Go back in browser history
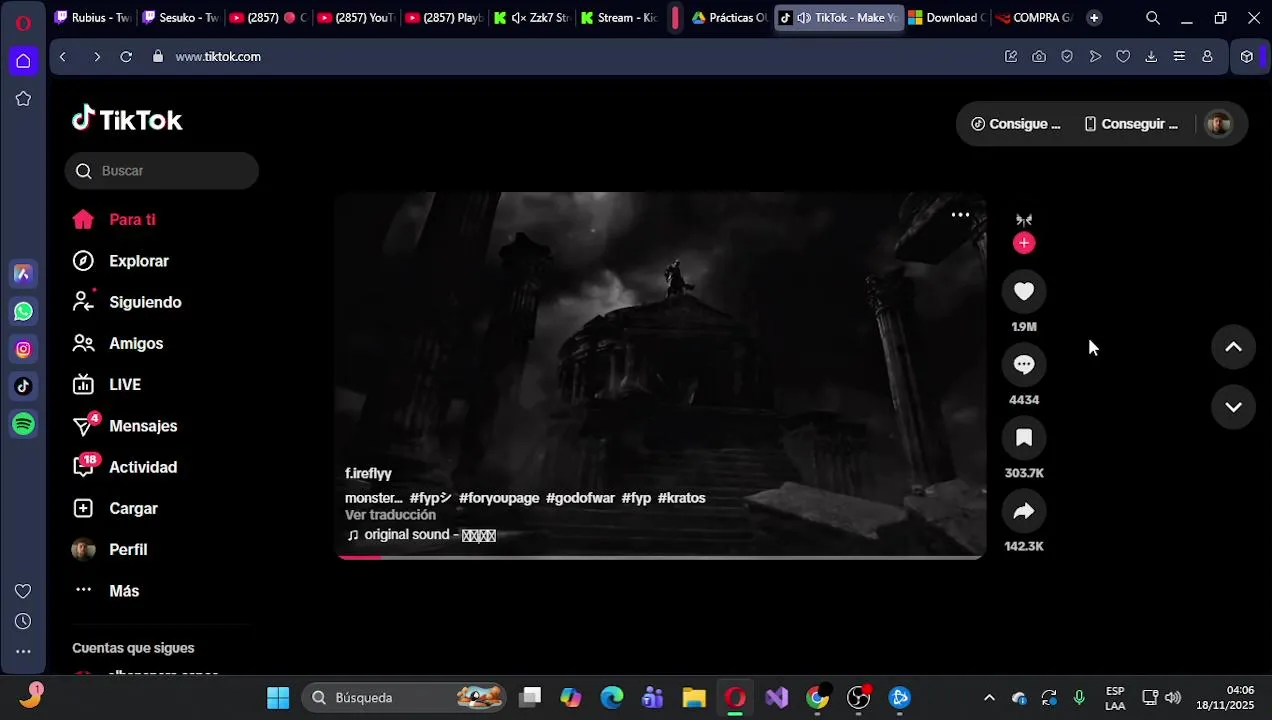1272x720 pixels. click(x=63, y=57)
